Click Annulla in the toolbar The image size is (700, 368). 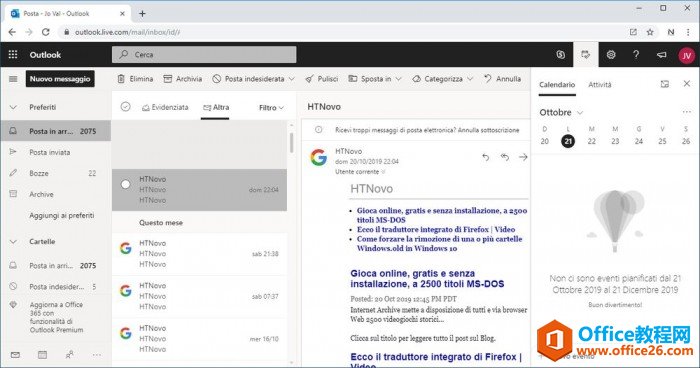(503, 79)
